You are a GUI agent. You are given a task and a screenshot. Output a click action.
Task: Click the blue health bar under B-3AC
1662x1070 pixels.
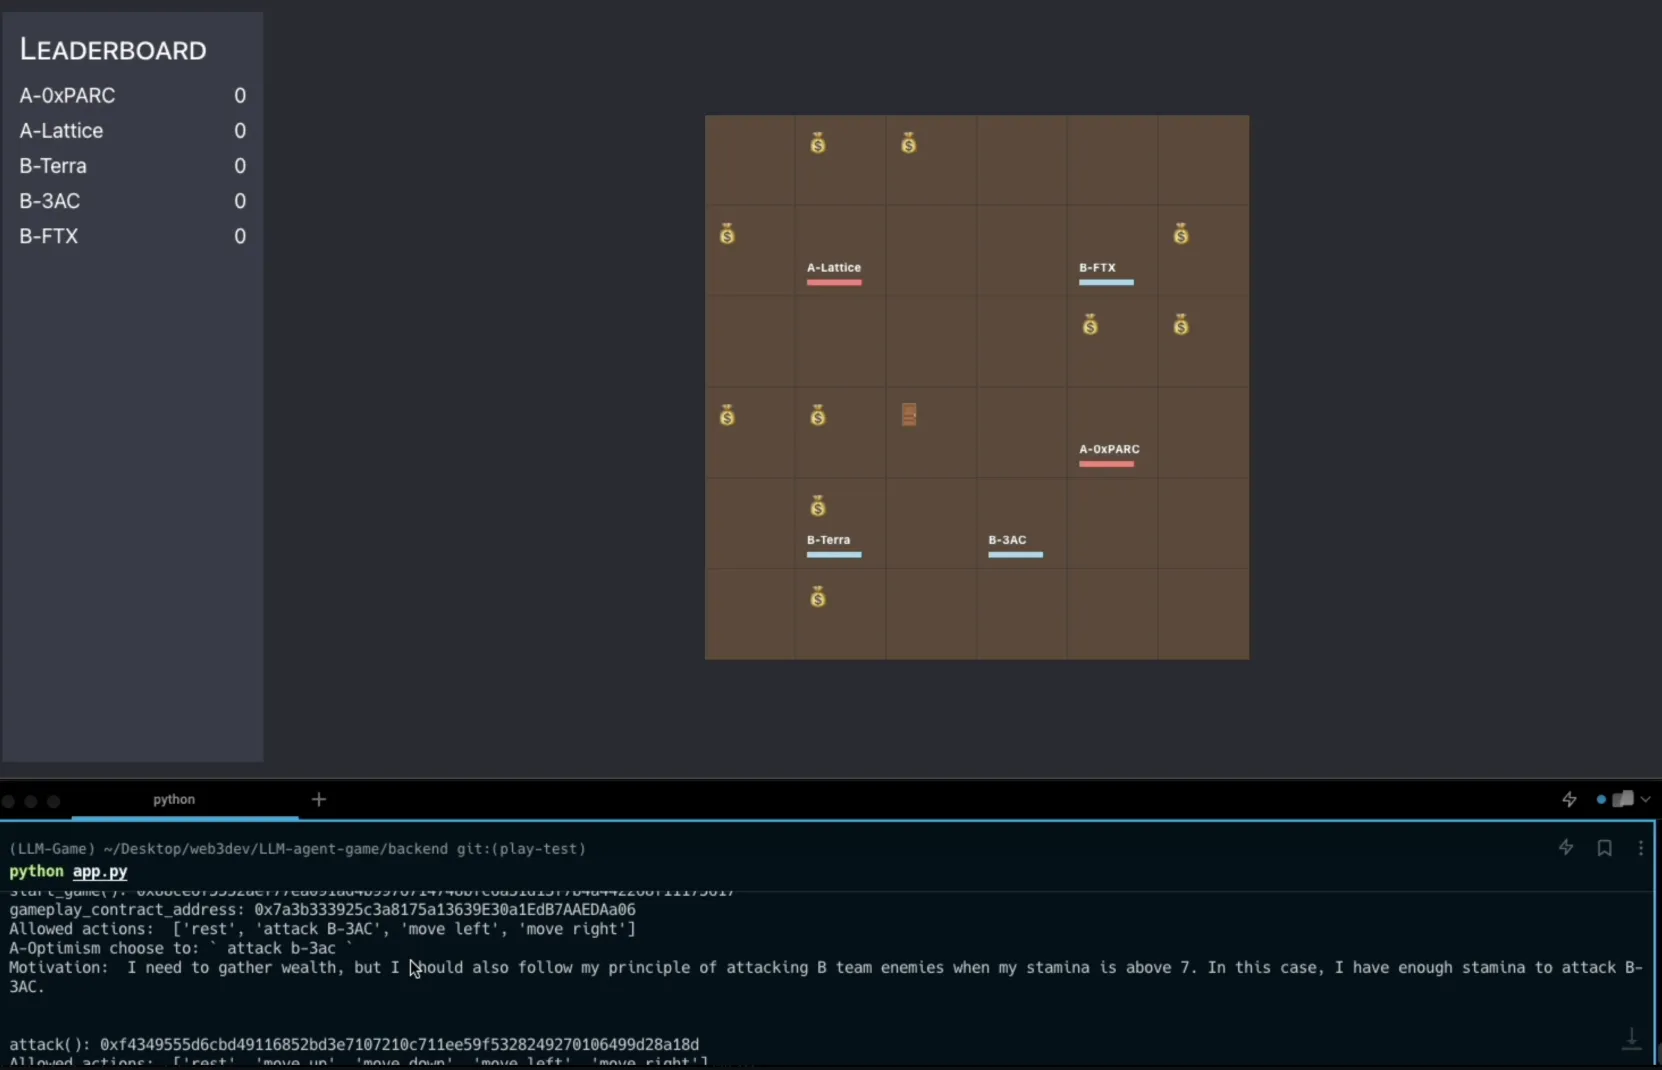[x=1015, y=555]
